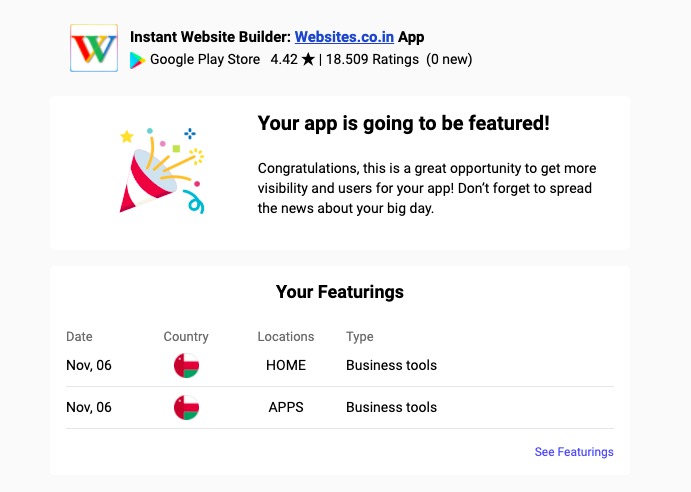
Task: Click the "Nov, 06" date in the HOME row
Action: [89, 365]
